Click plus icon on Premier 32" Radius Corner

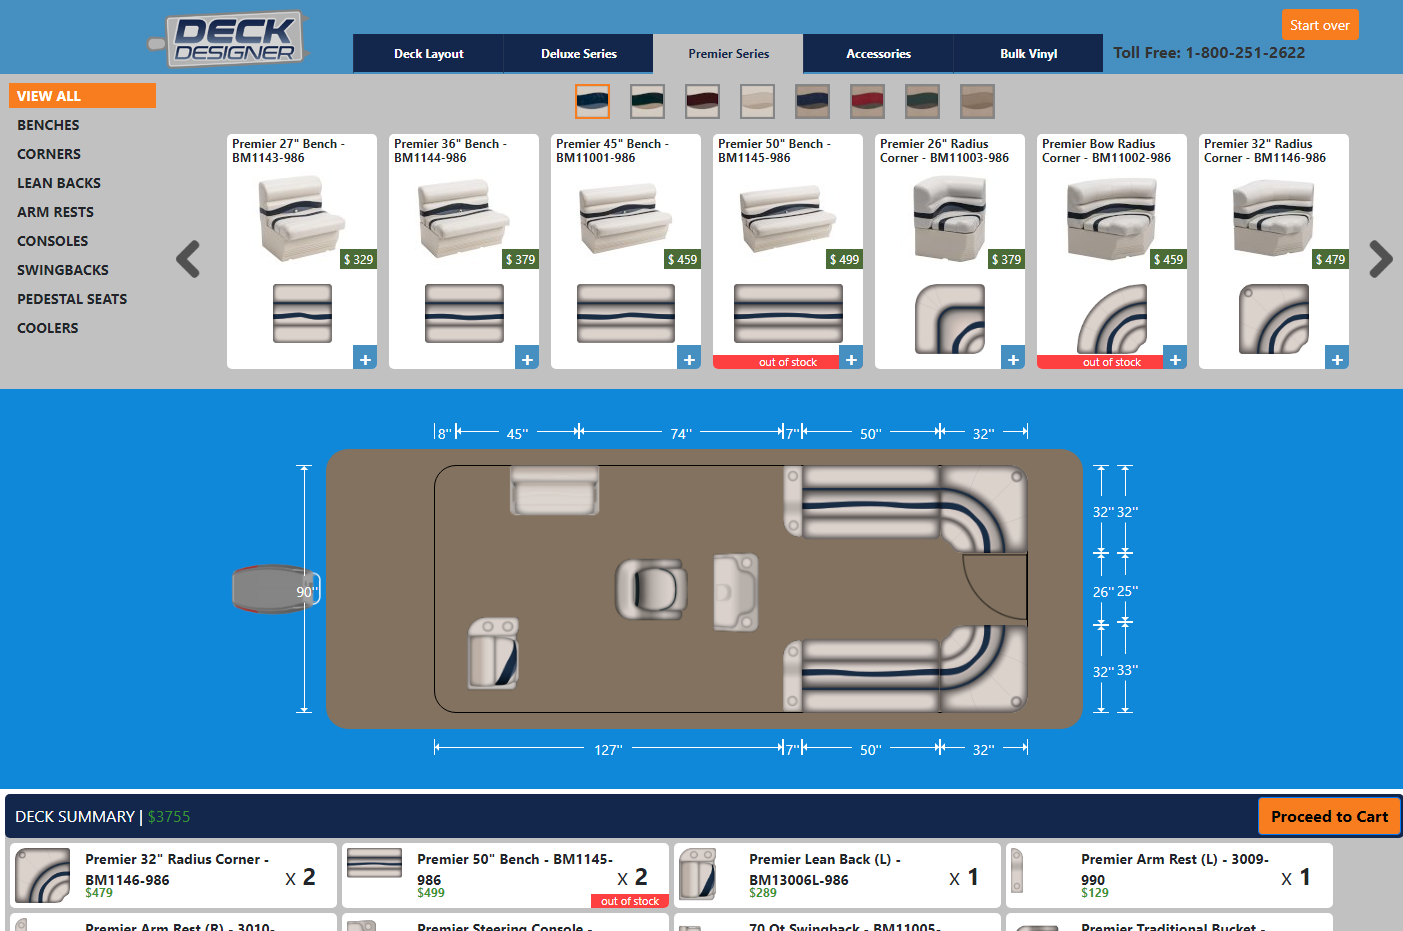(1337, 359)
